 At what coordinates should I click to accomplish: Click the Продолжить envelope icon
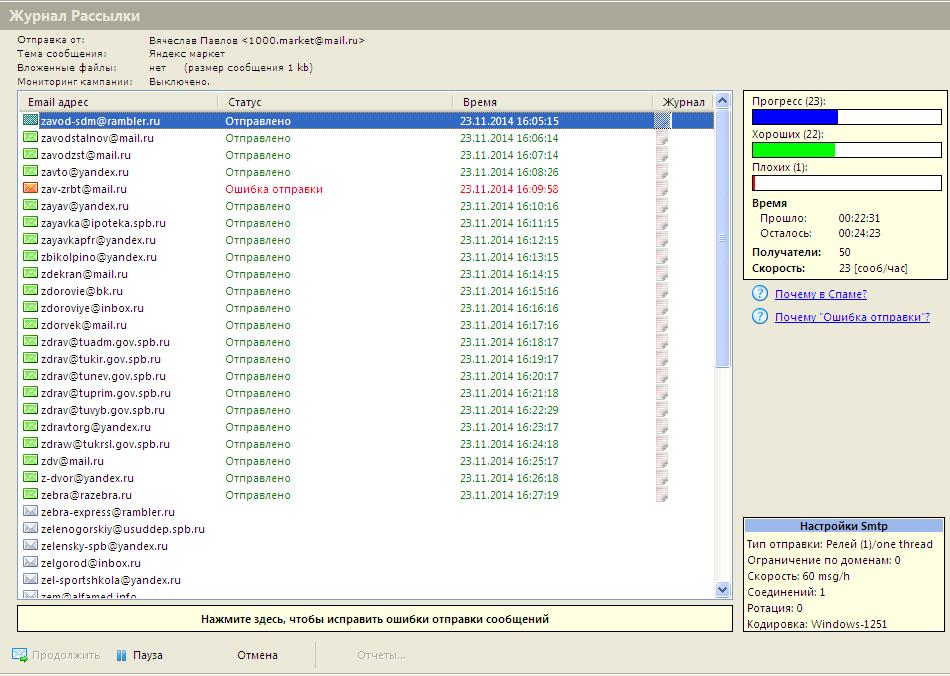point(19,655)
